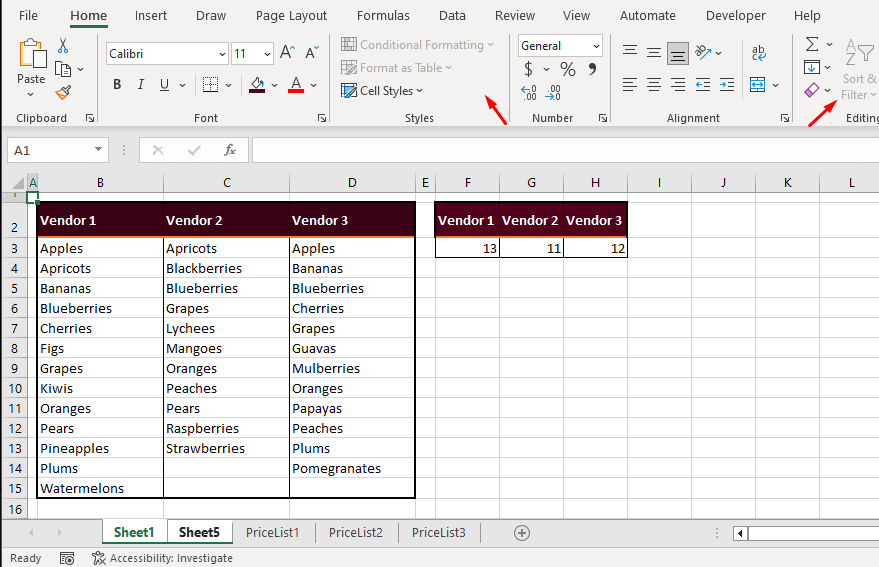Expand the Fill Color dropdown arrow
Screen dimensions: 879x567
coord(274,85)
